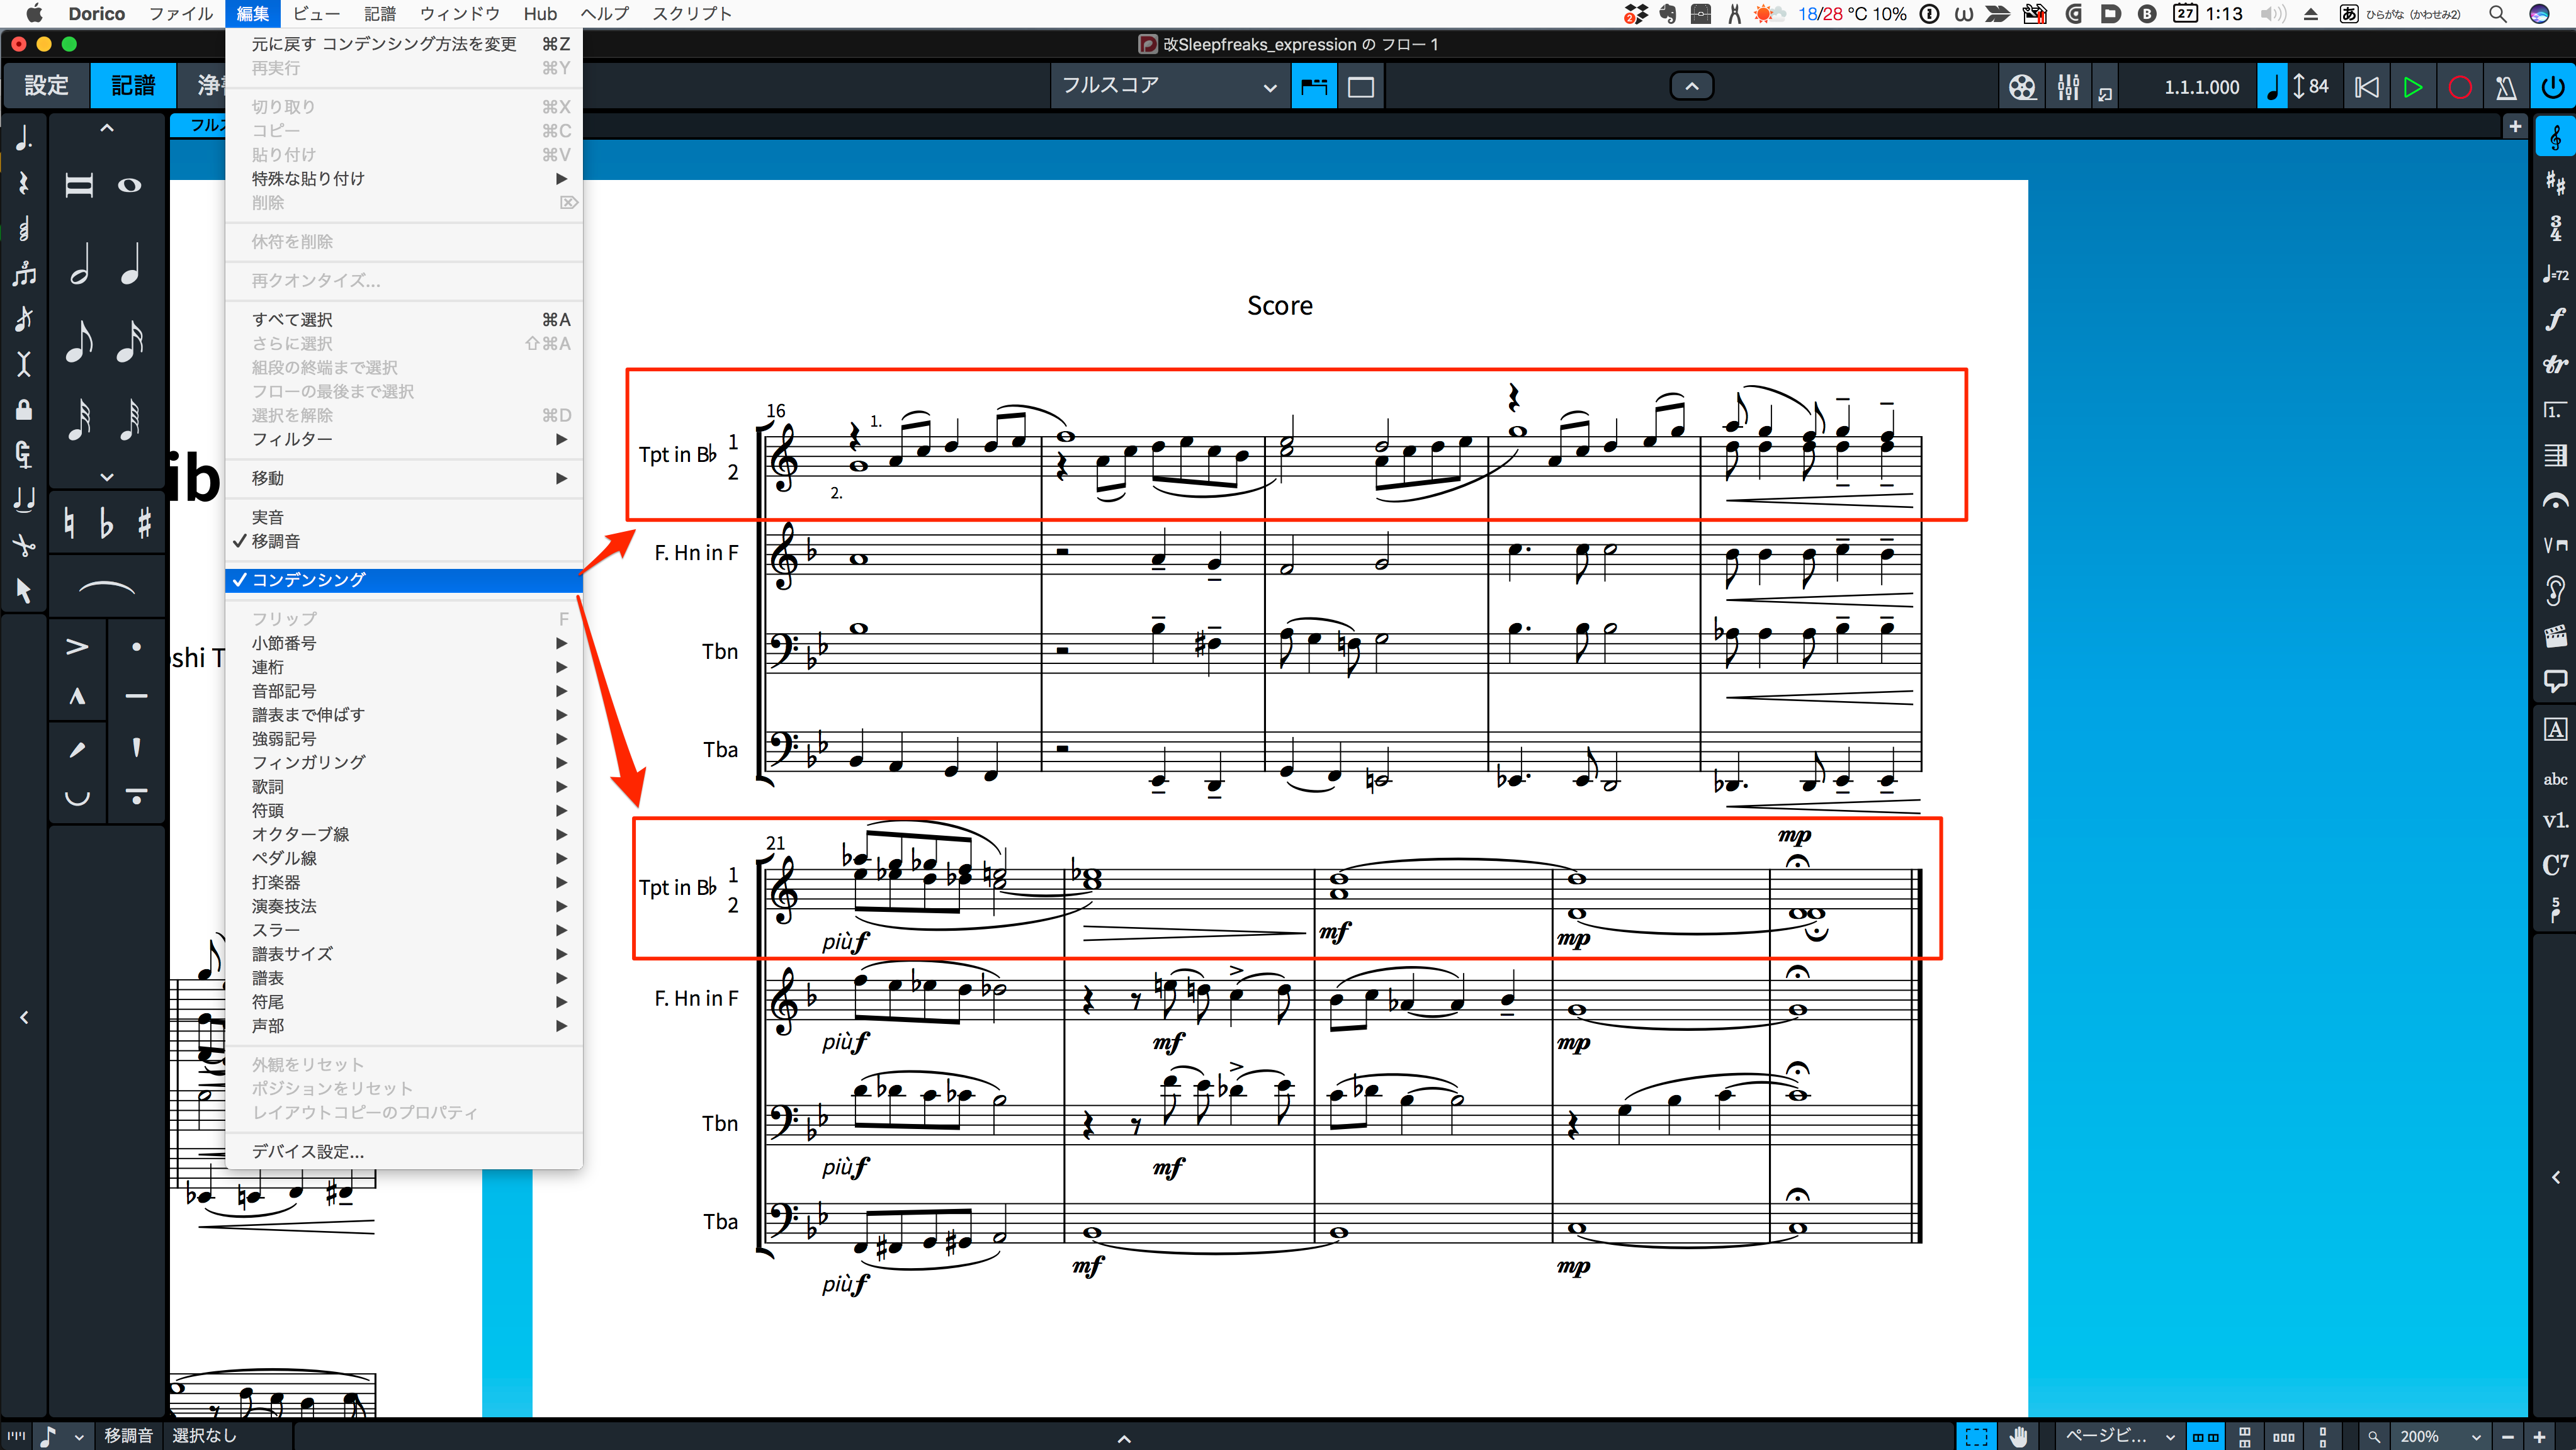Select the sharp accidental

pyautogui.click(x=145, y=522)
